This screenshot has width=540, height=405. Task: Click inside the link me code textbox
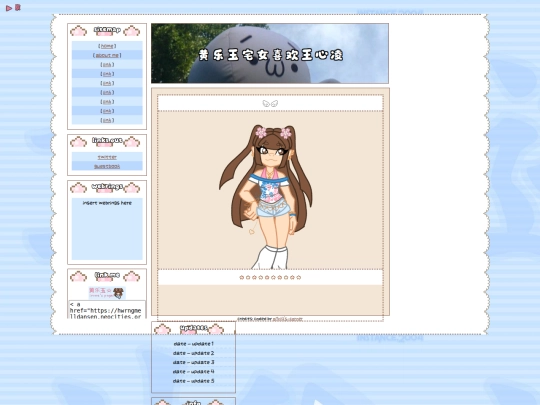point(107,310)
